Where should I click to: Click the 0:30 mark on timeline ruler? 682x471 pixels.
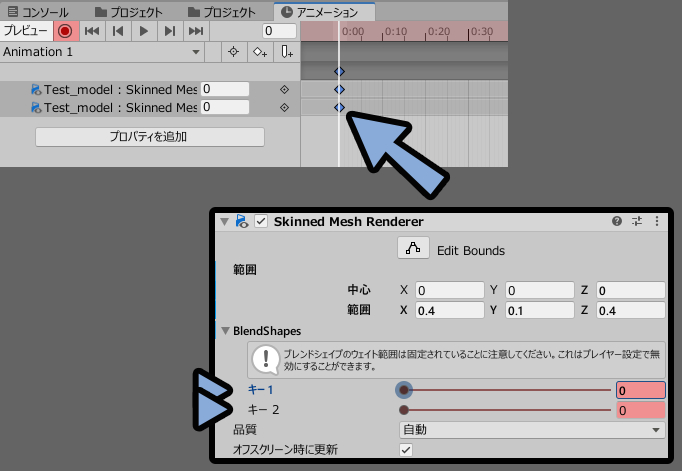point(481,32)
